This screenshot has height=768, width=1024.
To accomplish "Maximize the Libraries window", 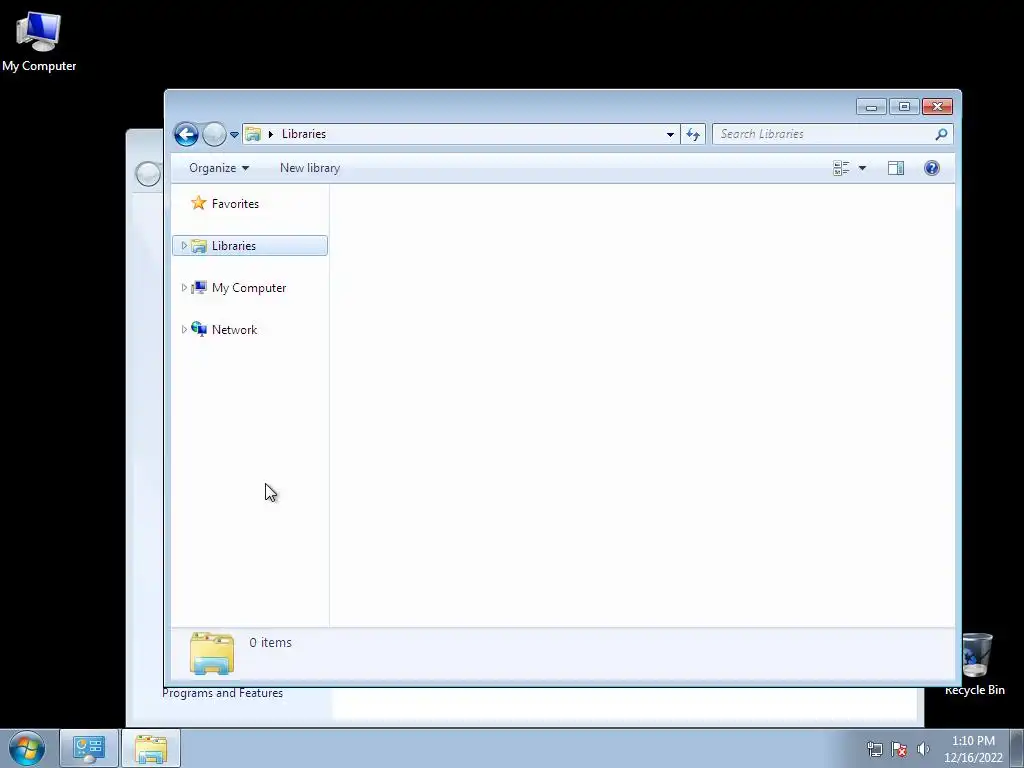I will tap(904, 106).
